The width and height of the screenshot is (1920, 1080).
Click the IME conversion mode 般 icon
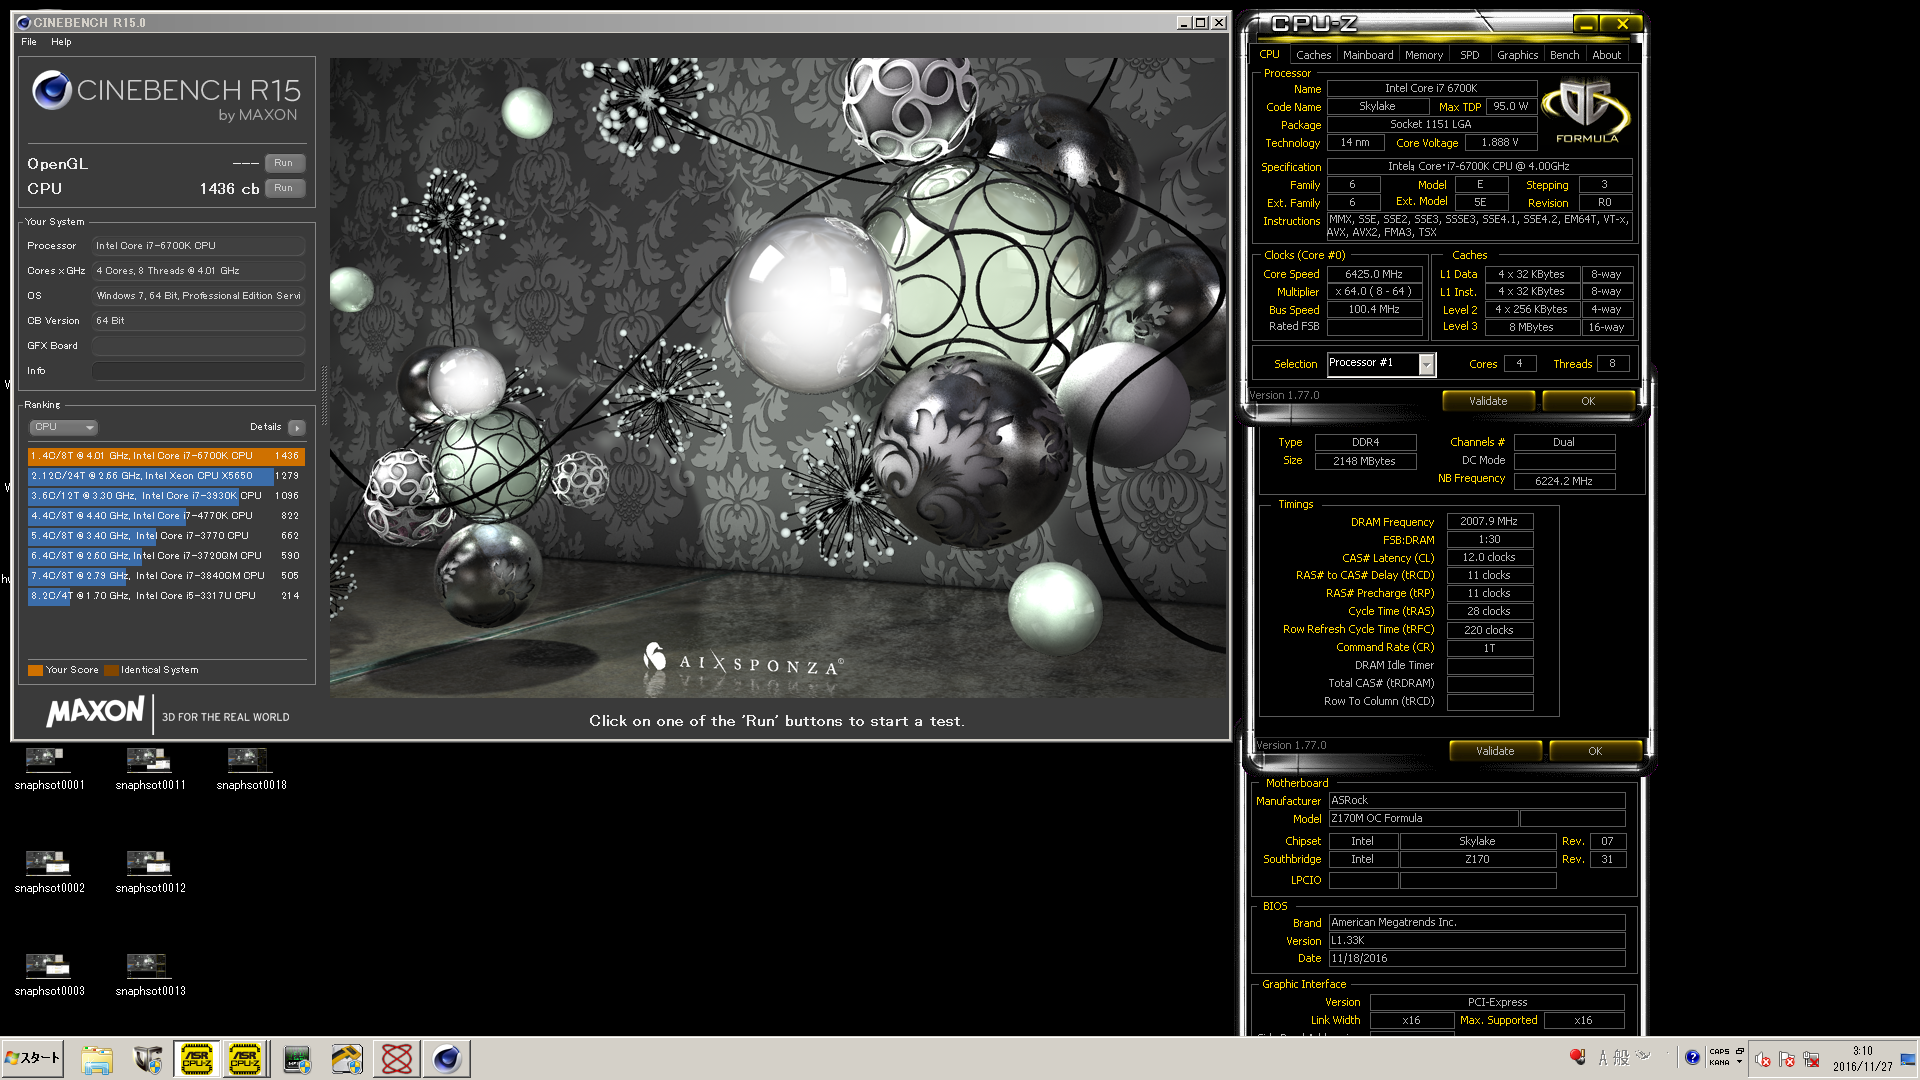click(x=1621, y=1058)
